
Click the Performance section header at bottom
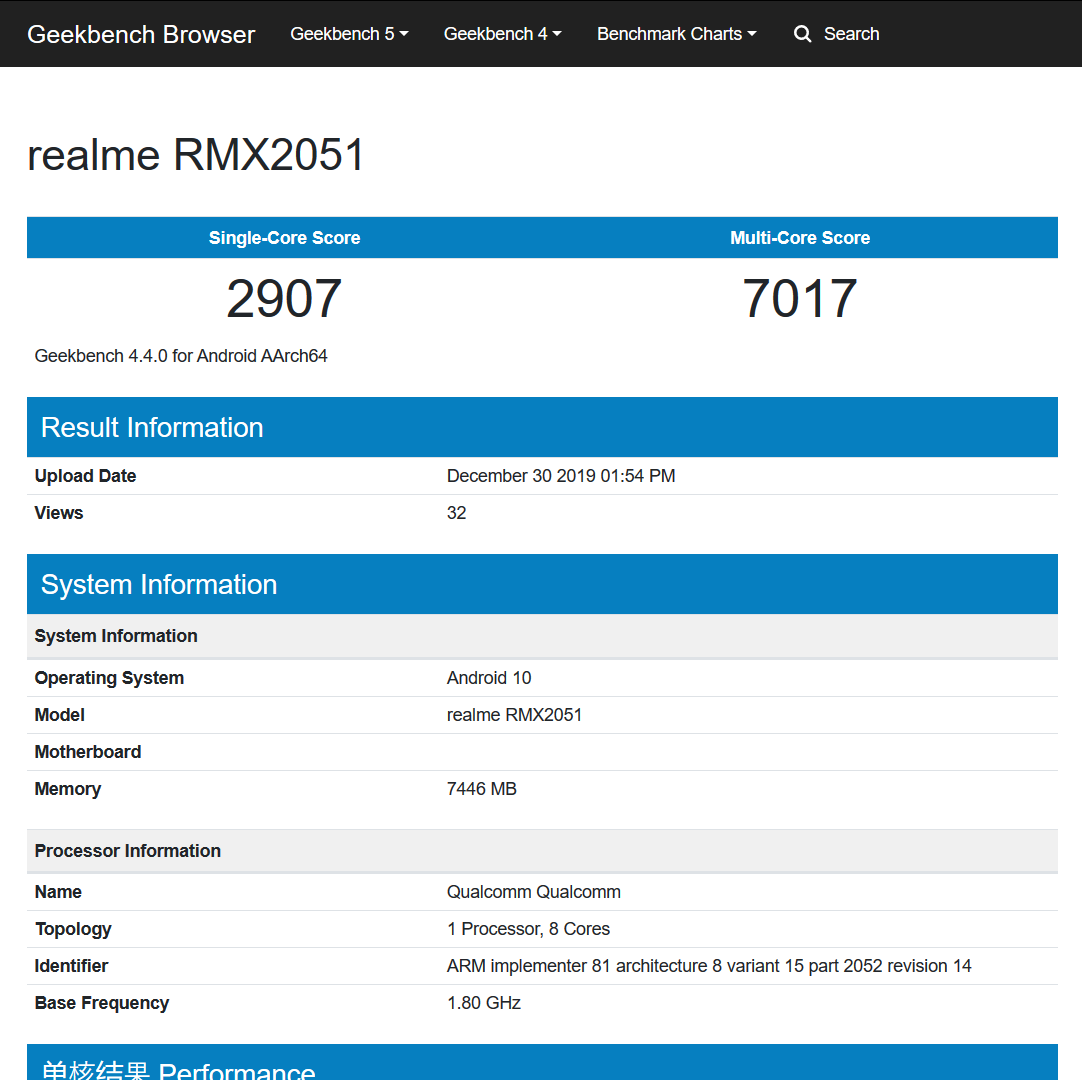coord(542,1062)
